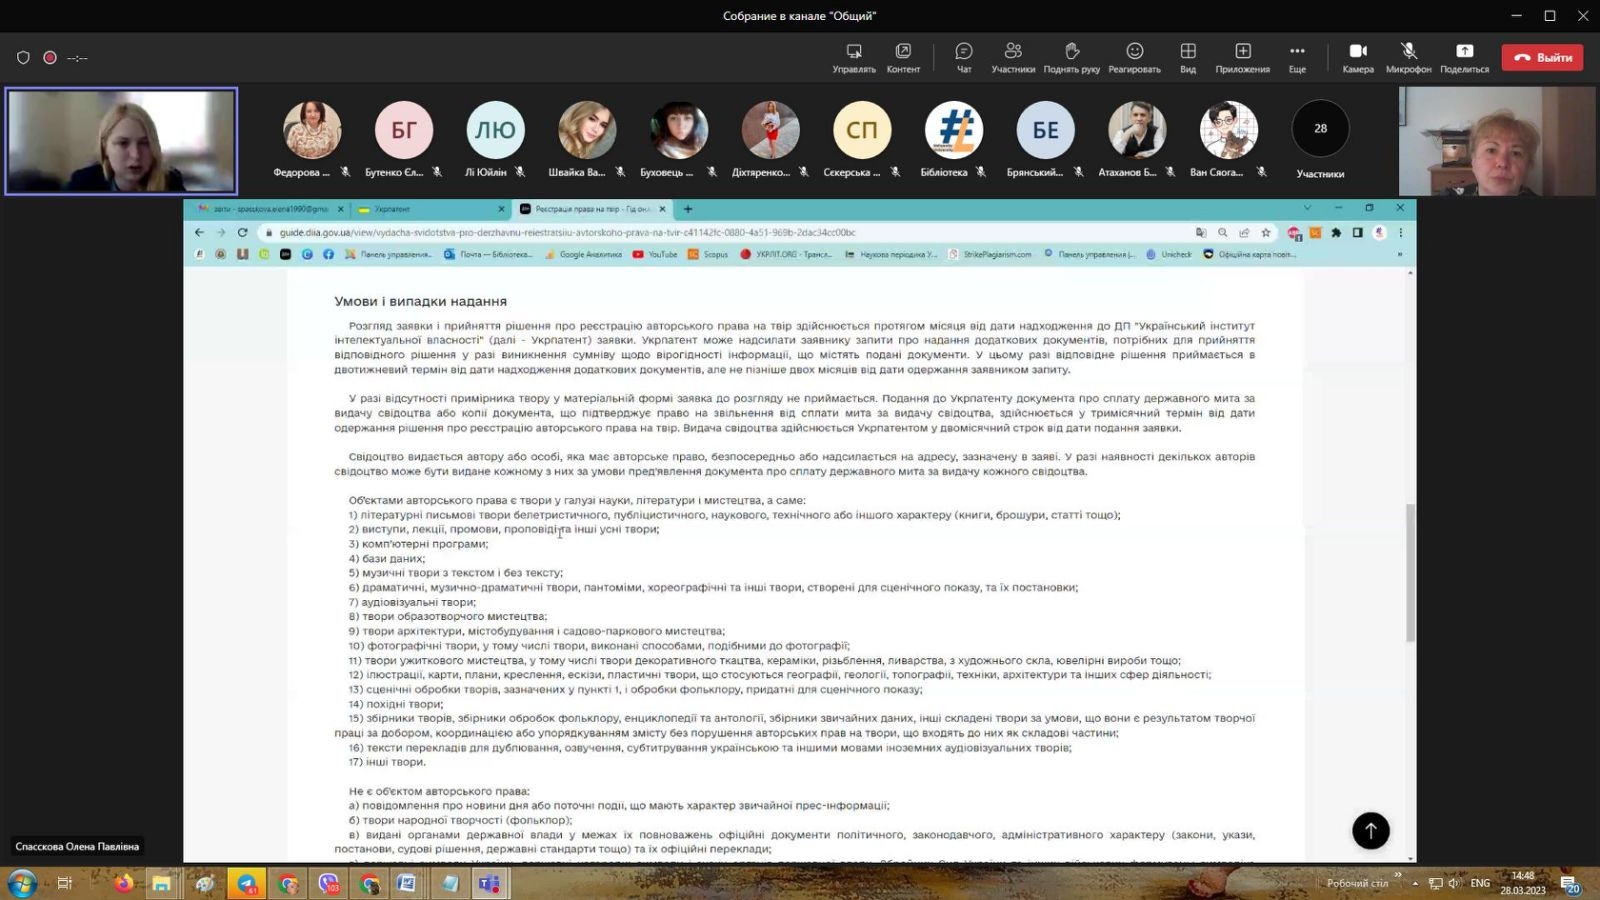Open Firefox from the taskbar
Image resolution: width=1600 pixels, height=900 pixels.
pos(123,883)
